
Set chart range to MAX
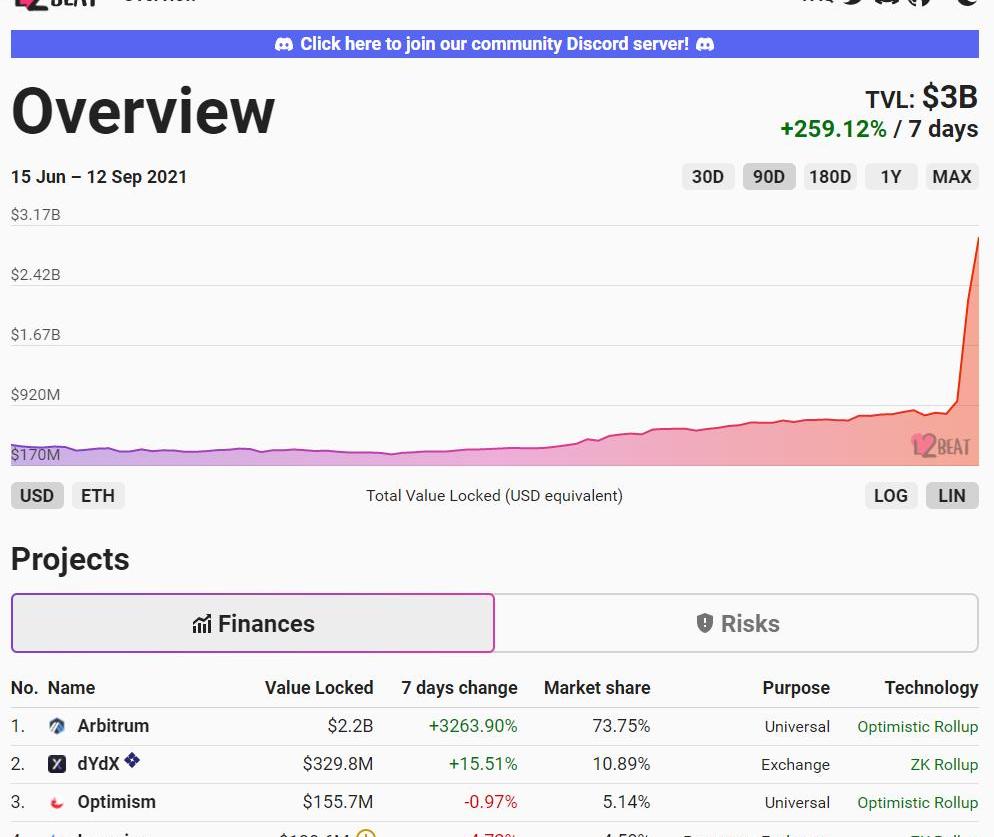point(952,176)
